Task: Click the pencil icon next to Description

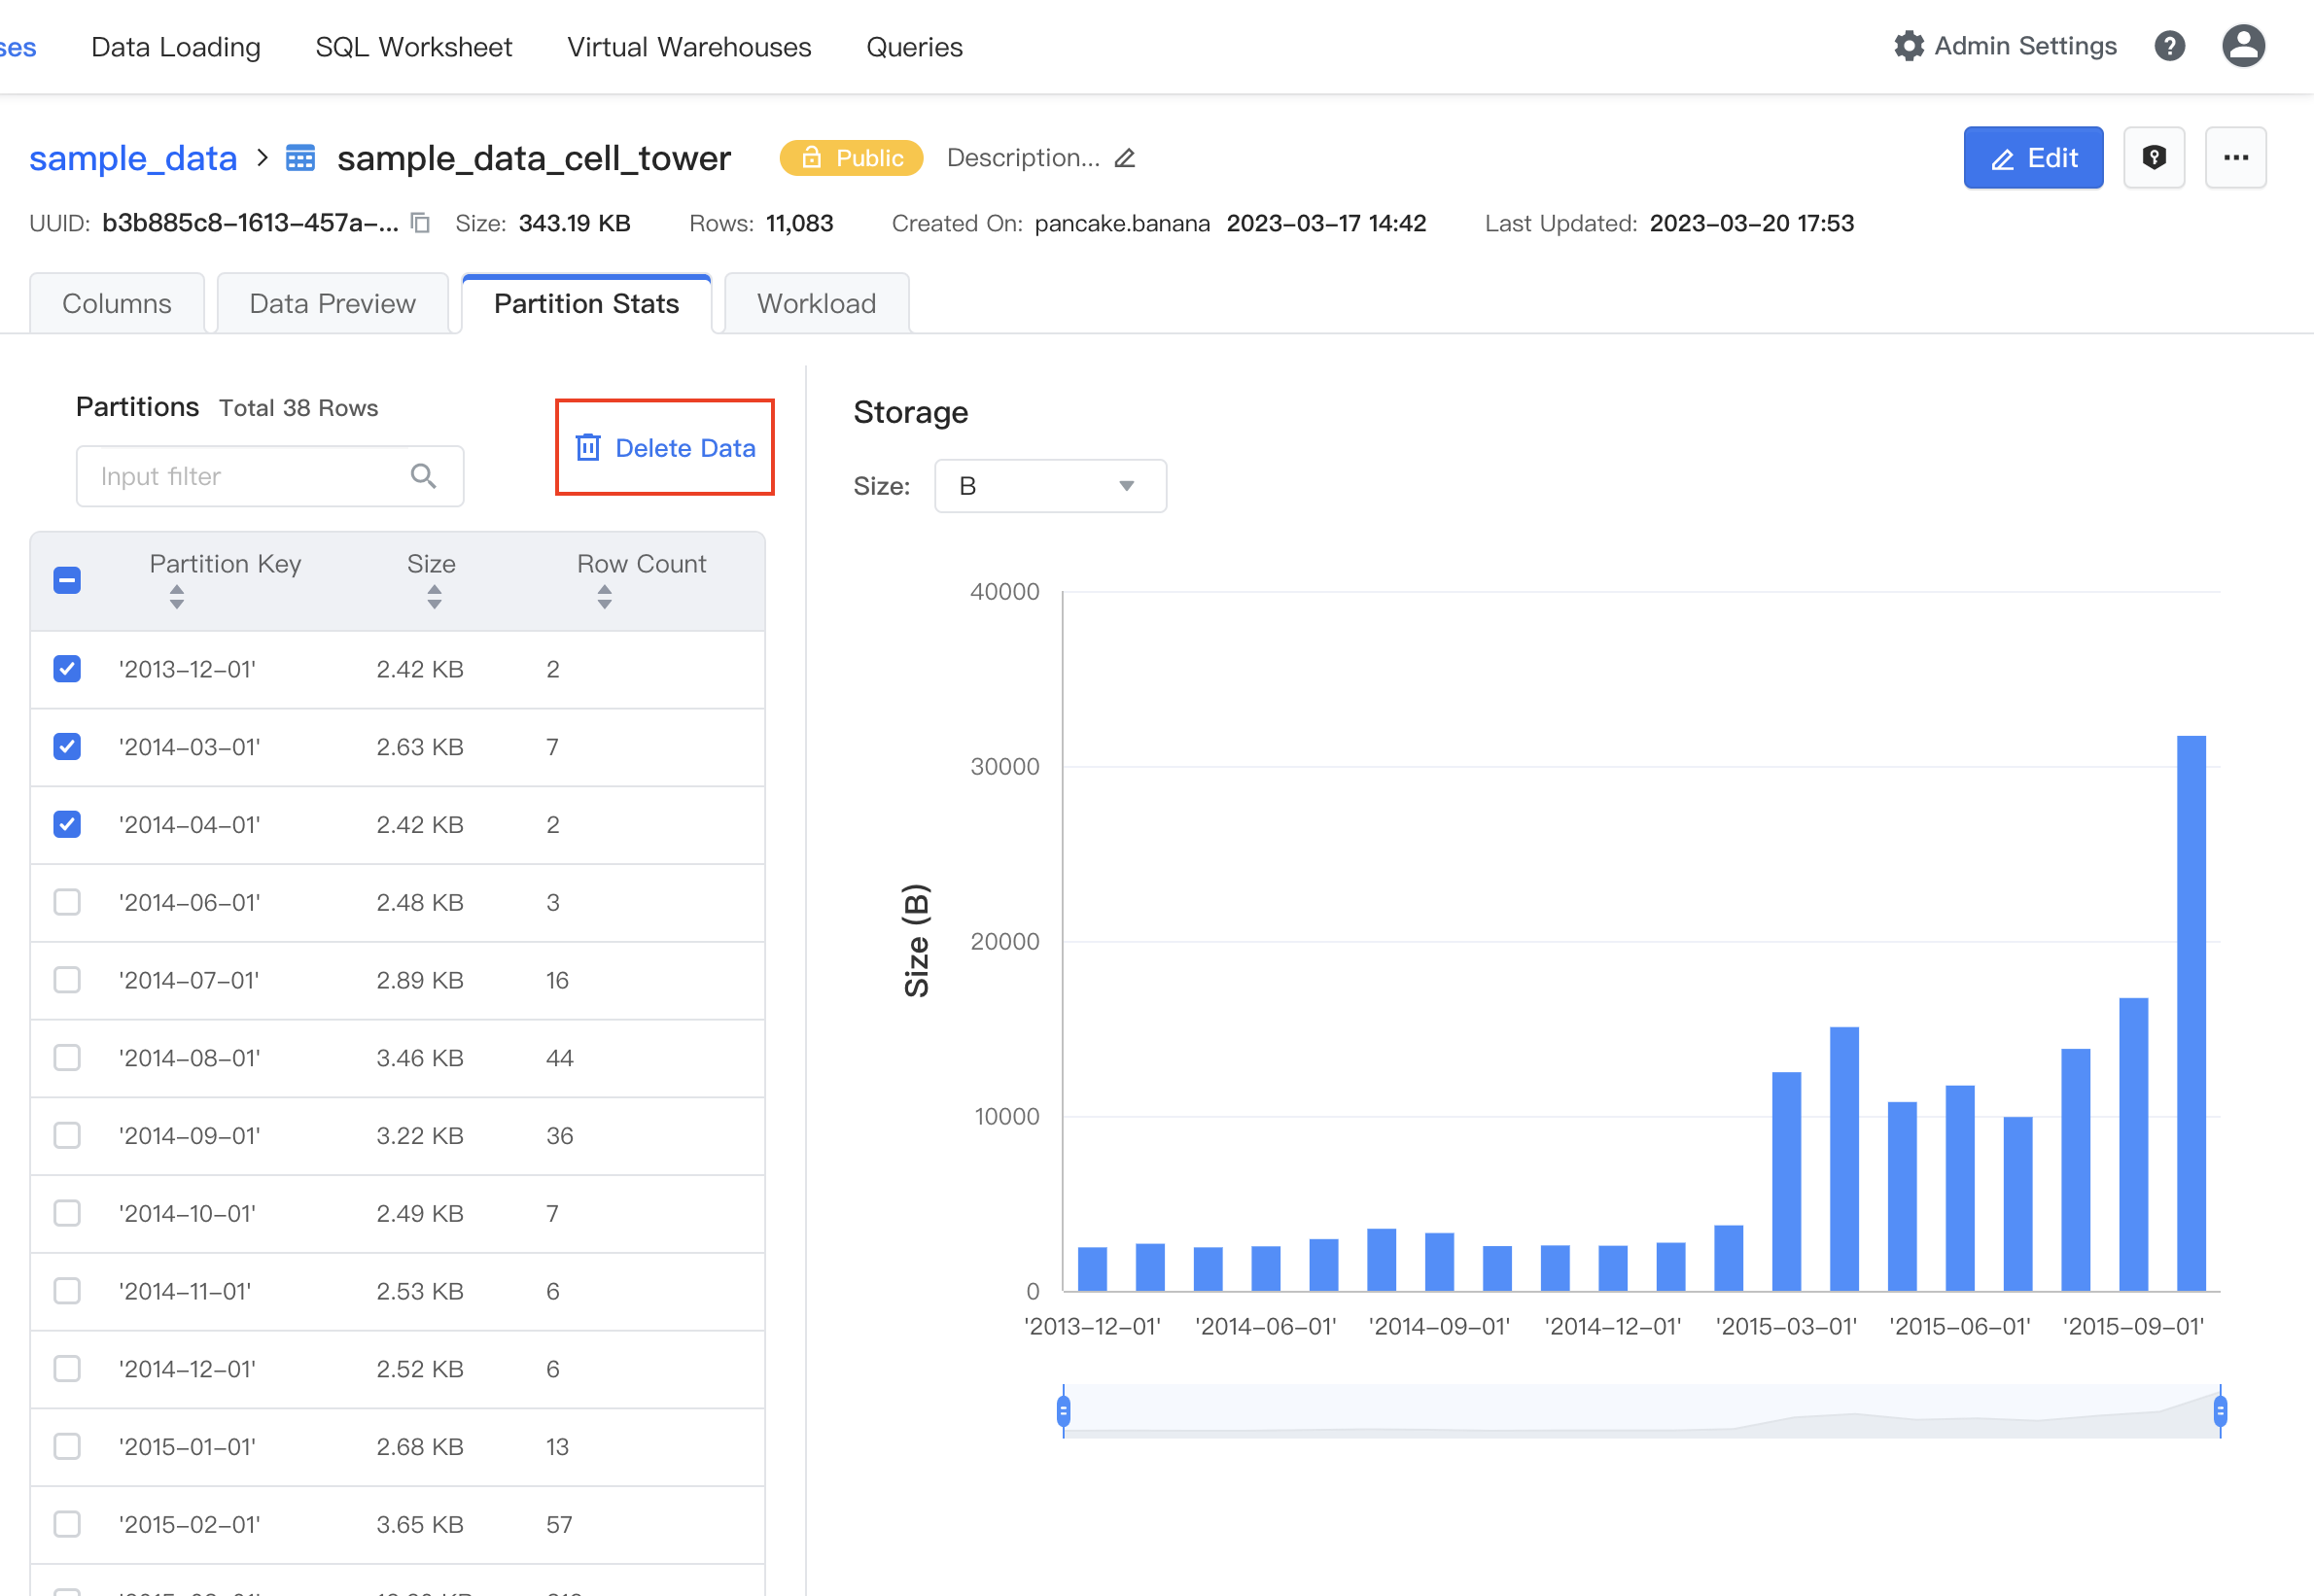Action: [1125, 158]
